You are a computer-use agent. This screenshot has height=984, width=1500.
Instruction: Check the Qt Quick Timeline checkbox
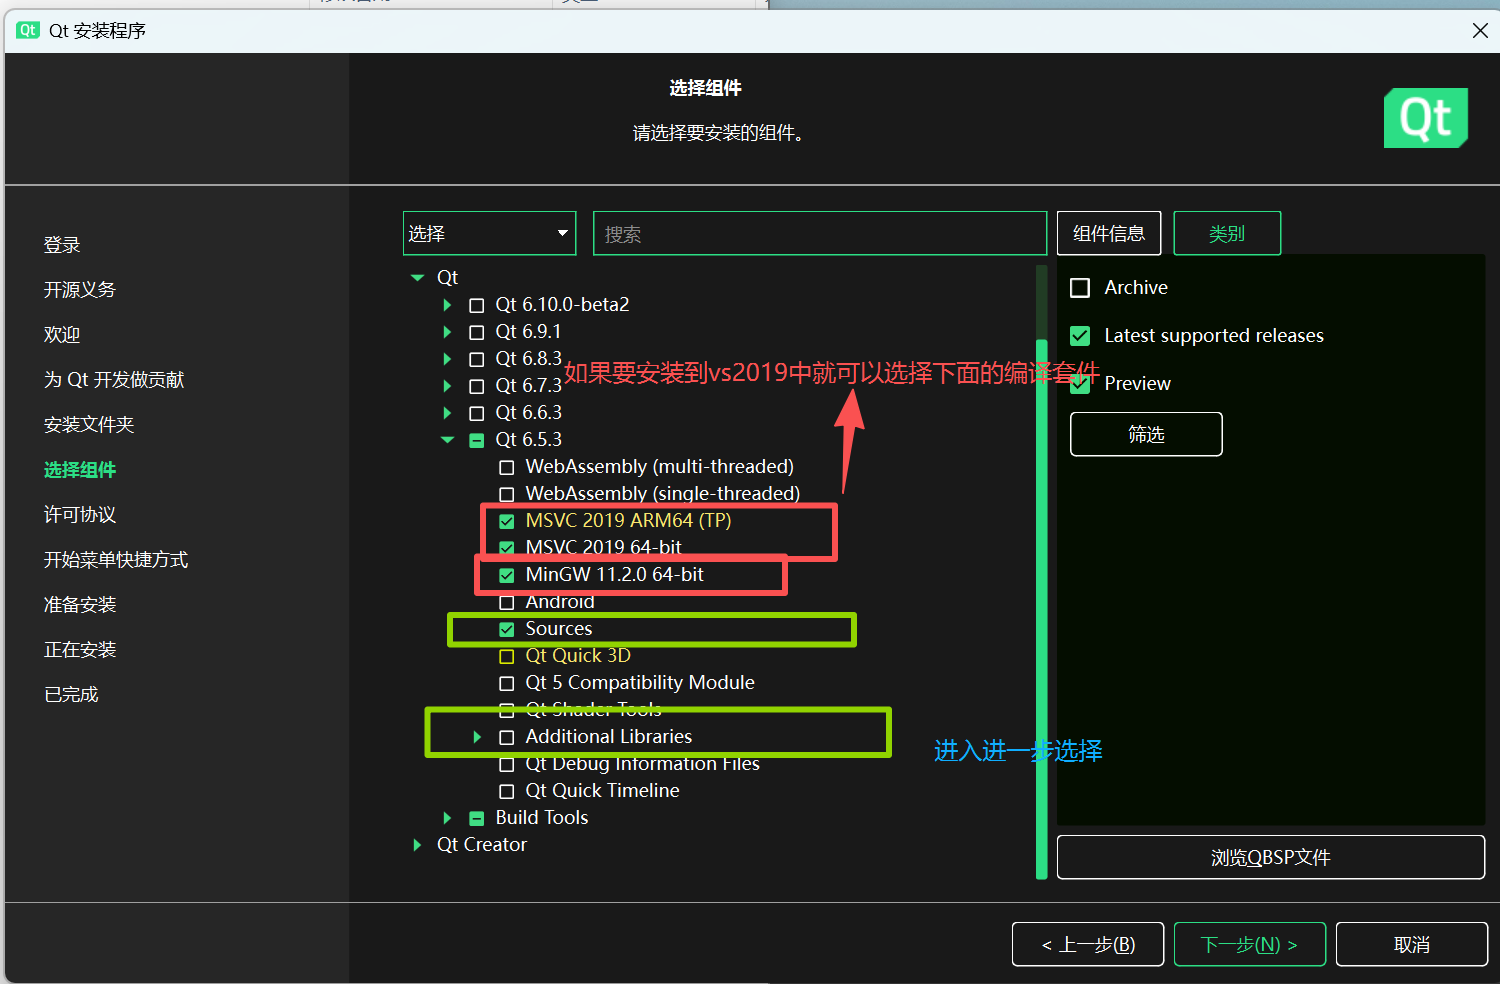[x=507, y=791]
